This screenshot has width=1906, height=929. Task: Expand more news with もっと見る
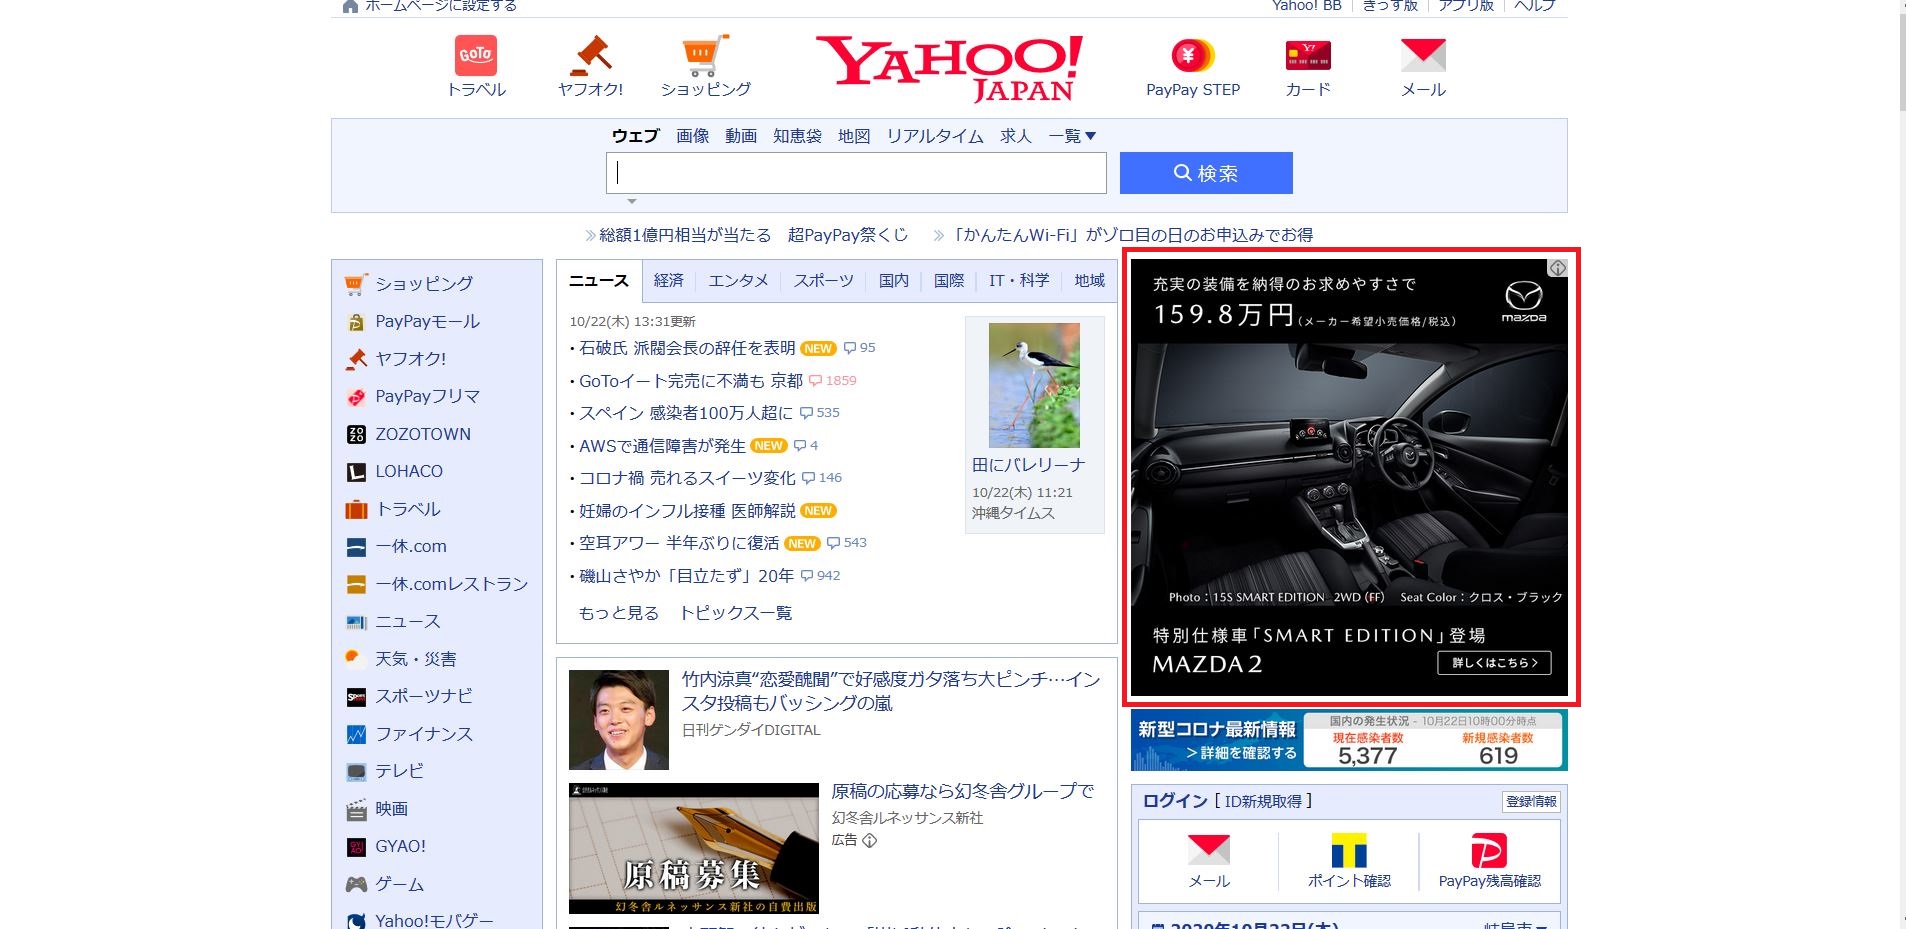(x=617, y=613)
